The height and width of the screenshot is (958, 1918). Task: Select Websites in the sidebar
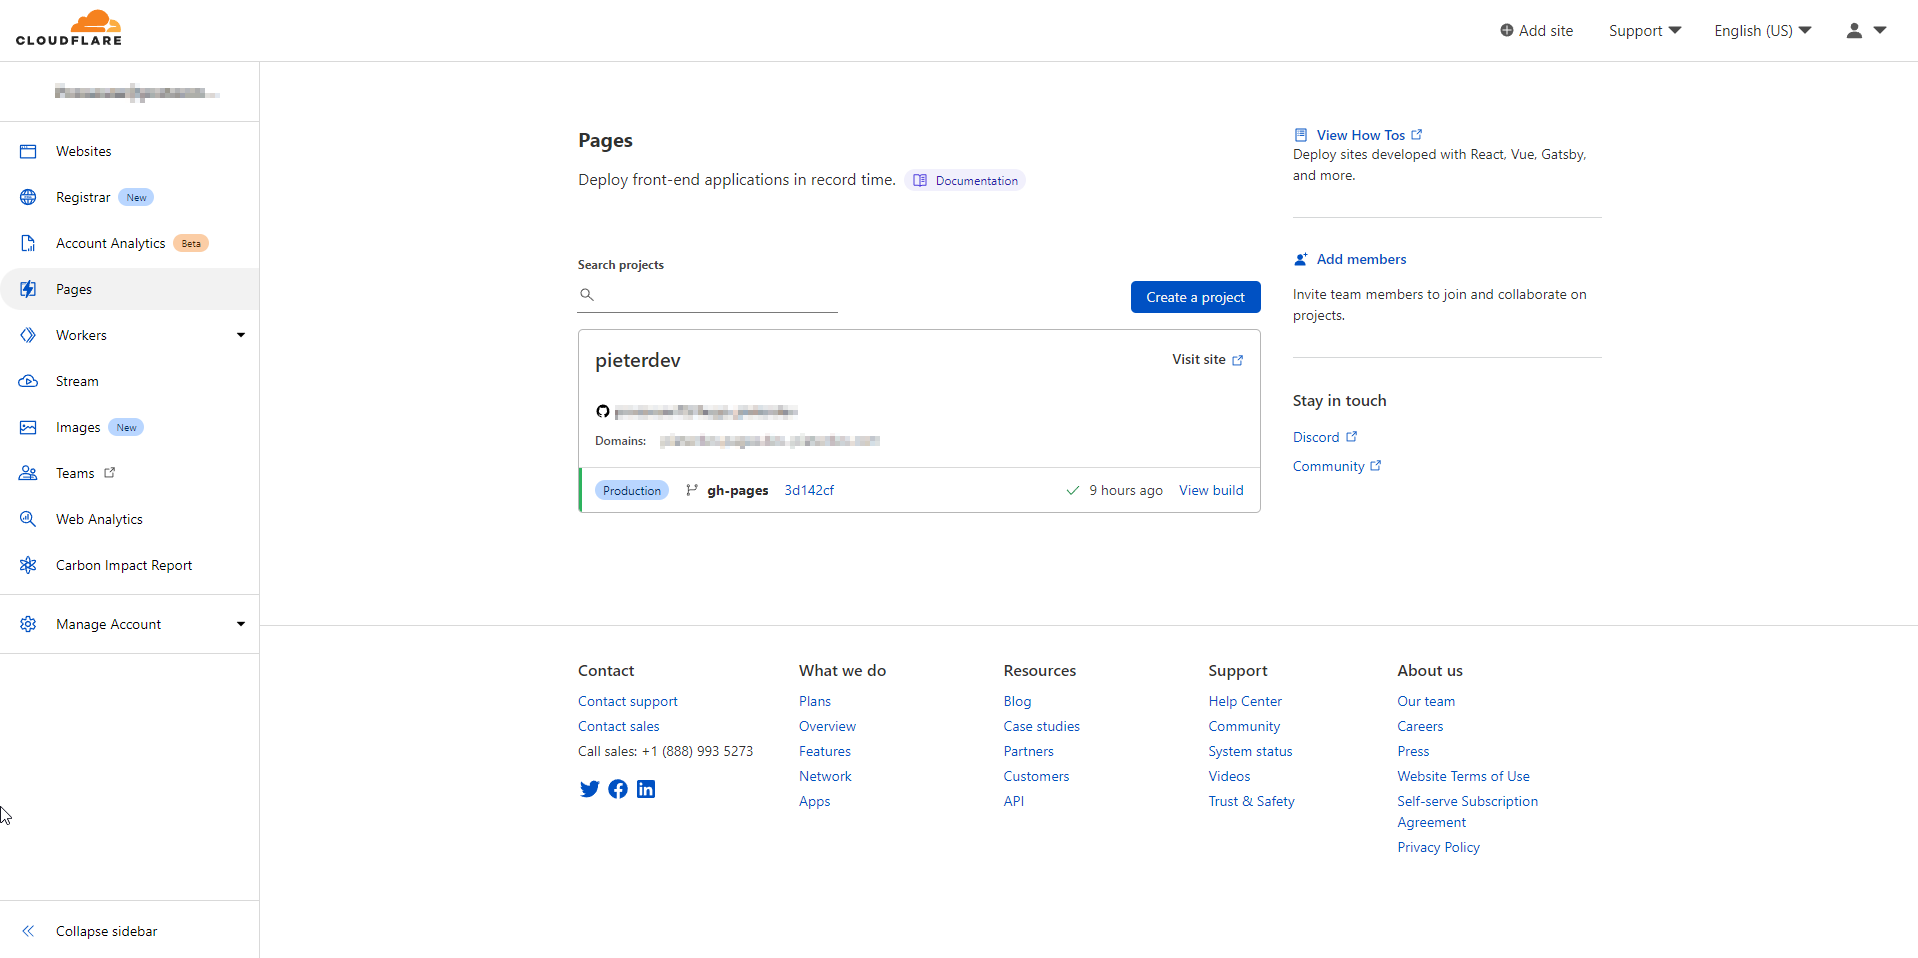click(x=84, y=151)
